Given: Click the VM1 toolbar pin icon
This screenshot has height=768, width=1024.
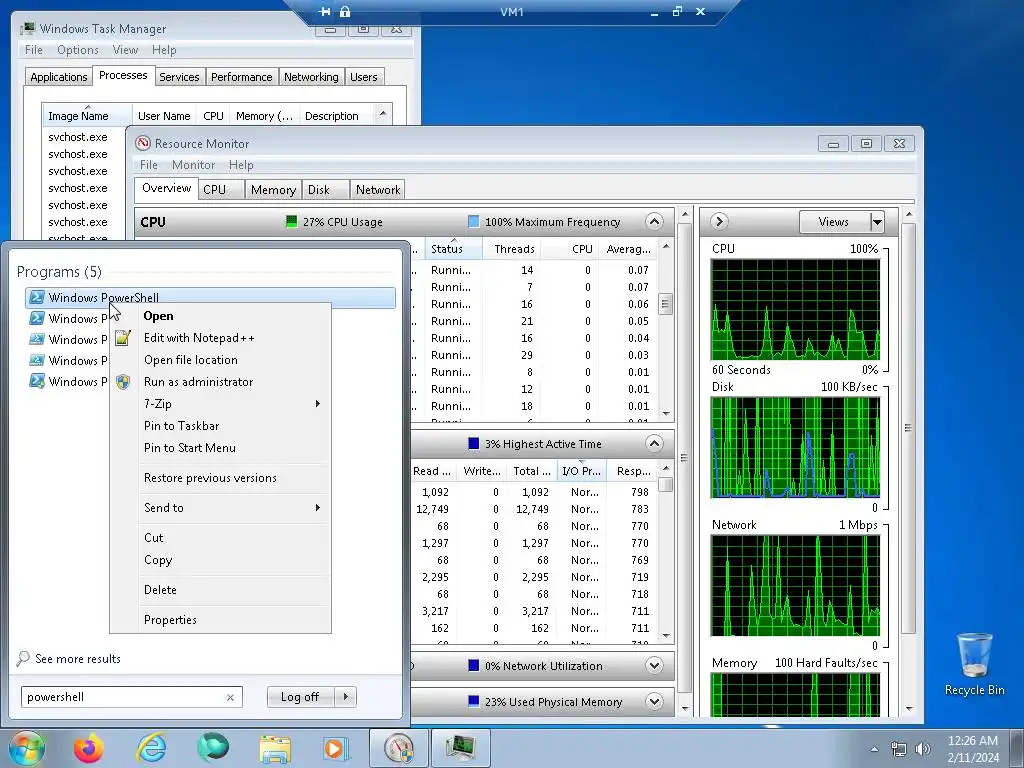Looking at the screenshot, I should pyautogui.click(x=325, y=11).
